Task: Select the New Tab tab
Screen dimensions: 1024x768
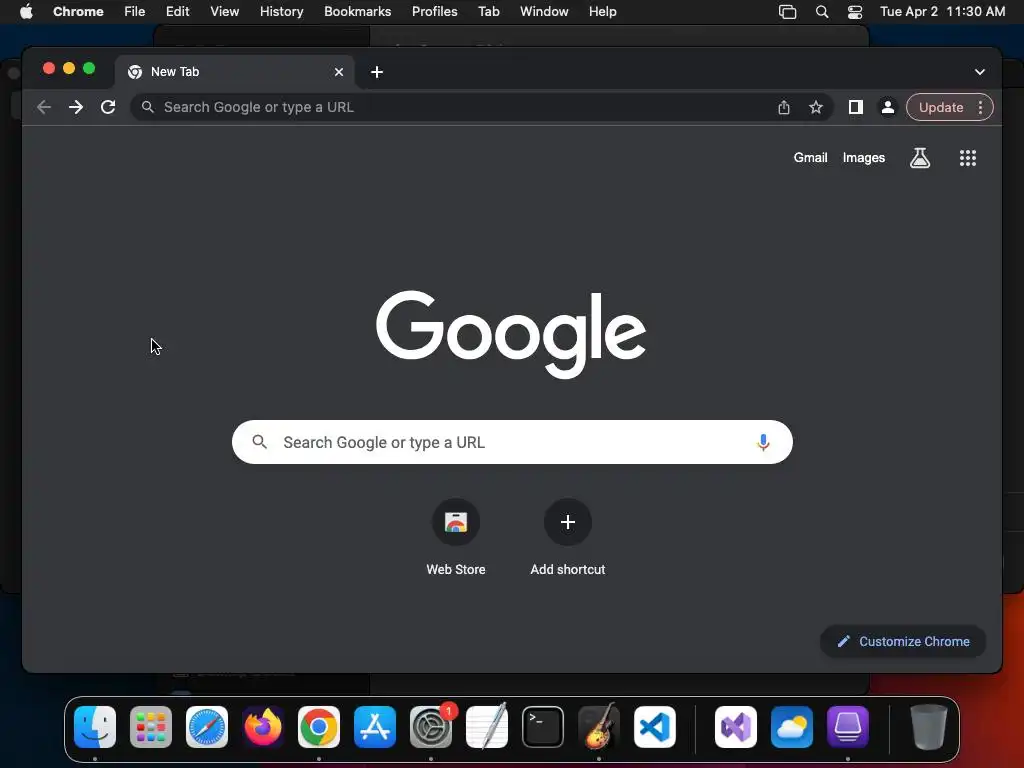Action: [x=235, y=72]
